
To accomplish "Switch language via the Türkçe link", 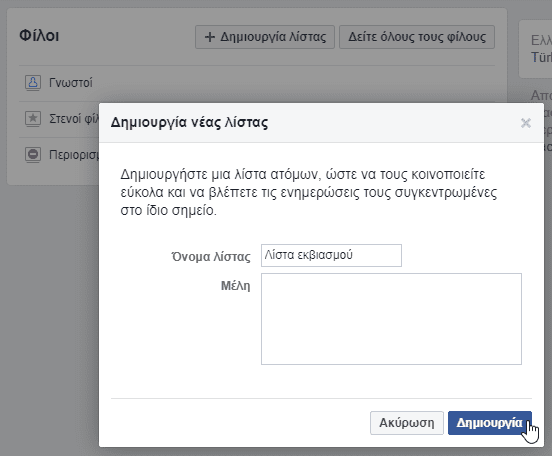I will [x=541, y=57].
